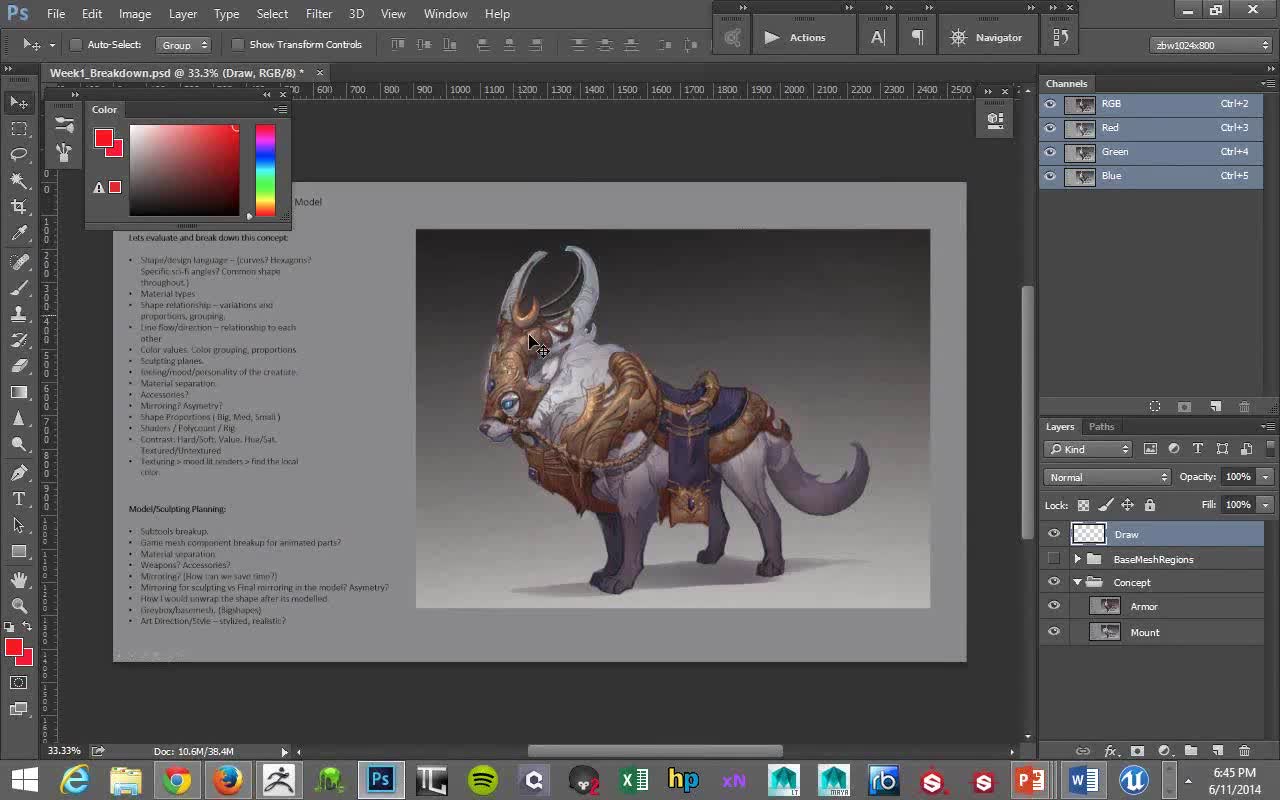Select the Horizontal Type tool
The width and height of the screenshot is (1280, 800).
pos(19,498)
